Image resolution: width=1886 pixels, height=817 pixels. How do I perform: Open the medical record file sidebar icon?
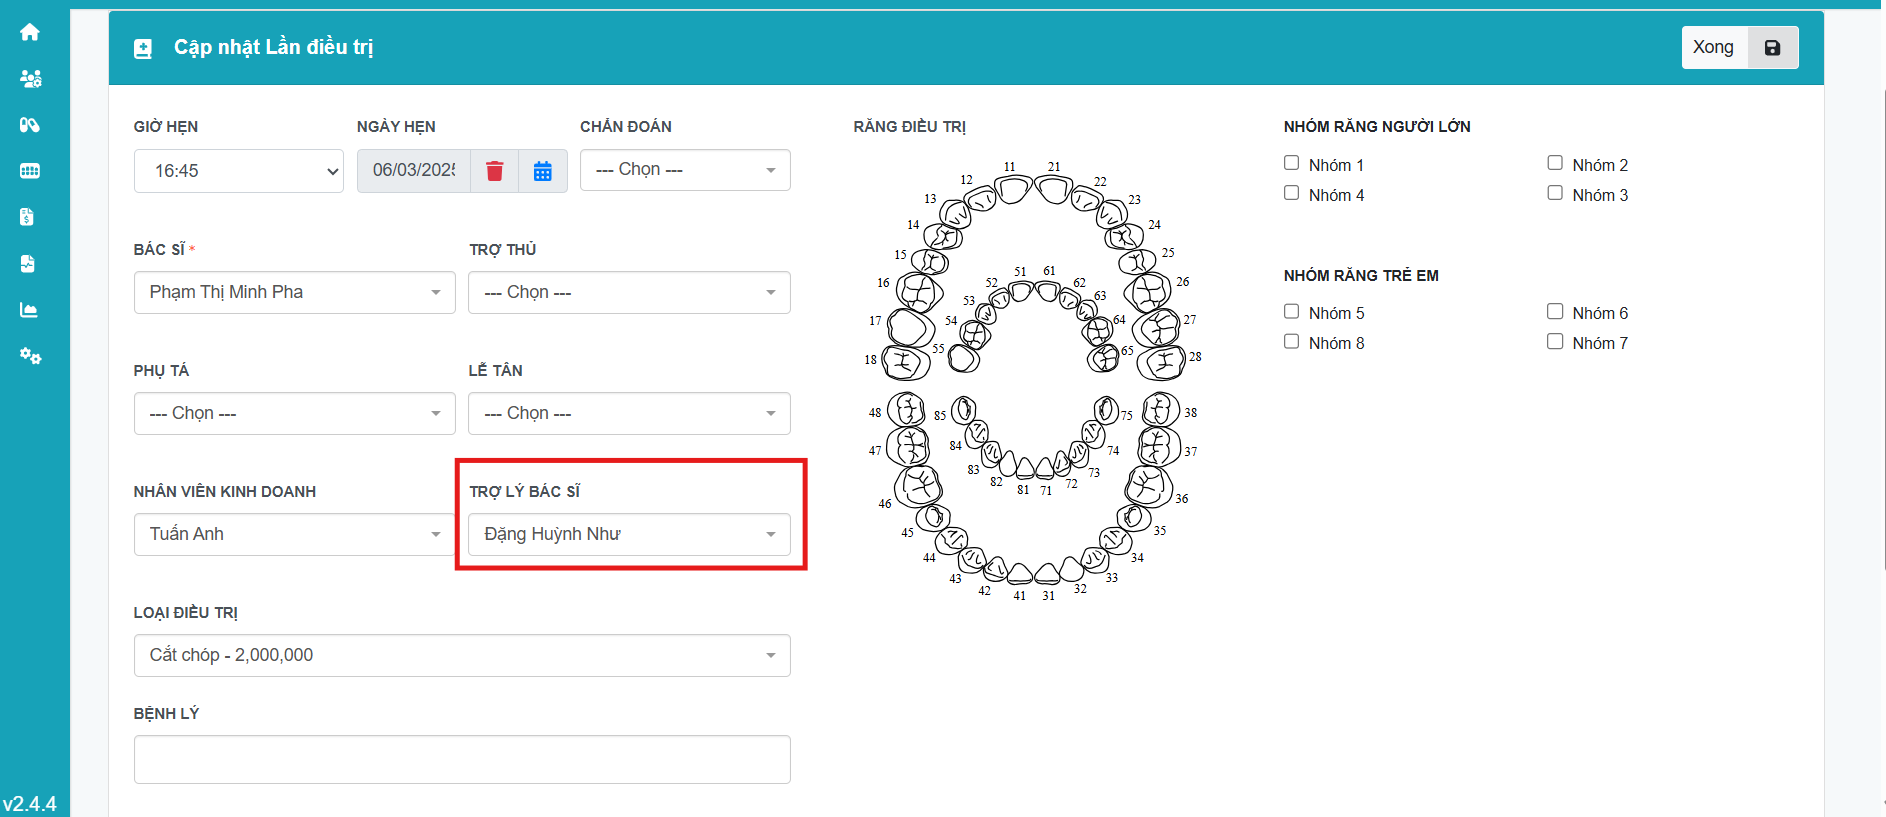point(28,264)
